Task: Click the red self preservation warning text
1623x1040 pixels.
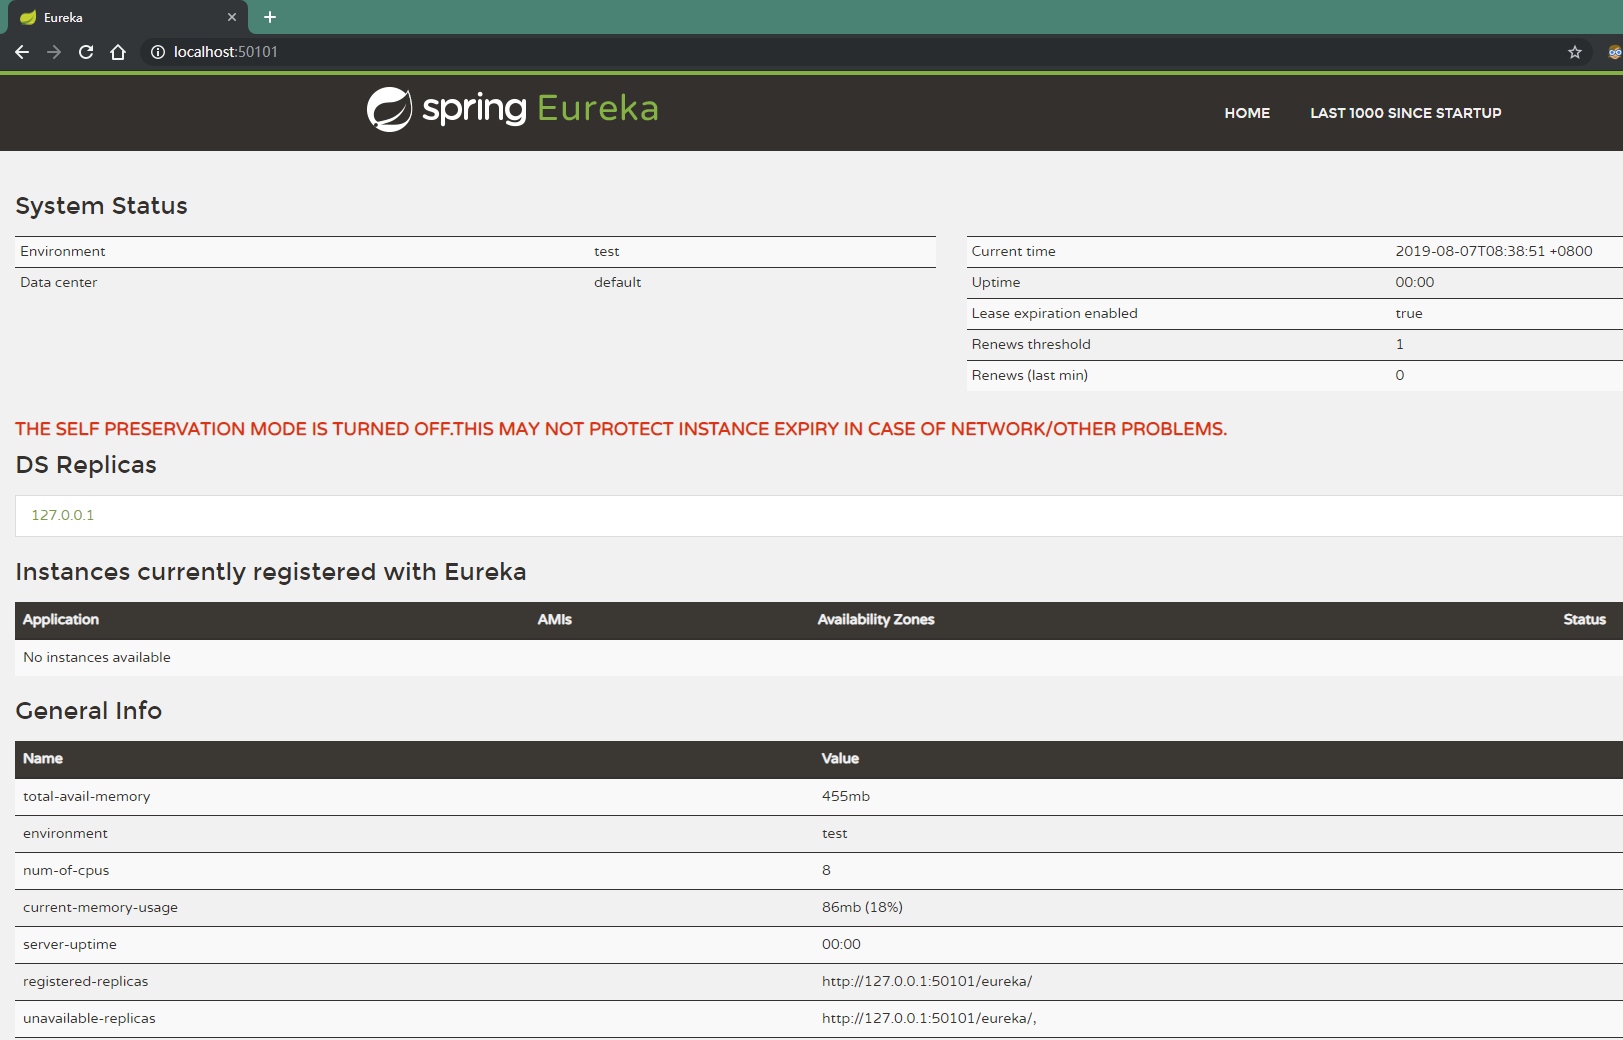Action: coord(621,429)
